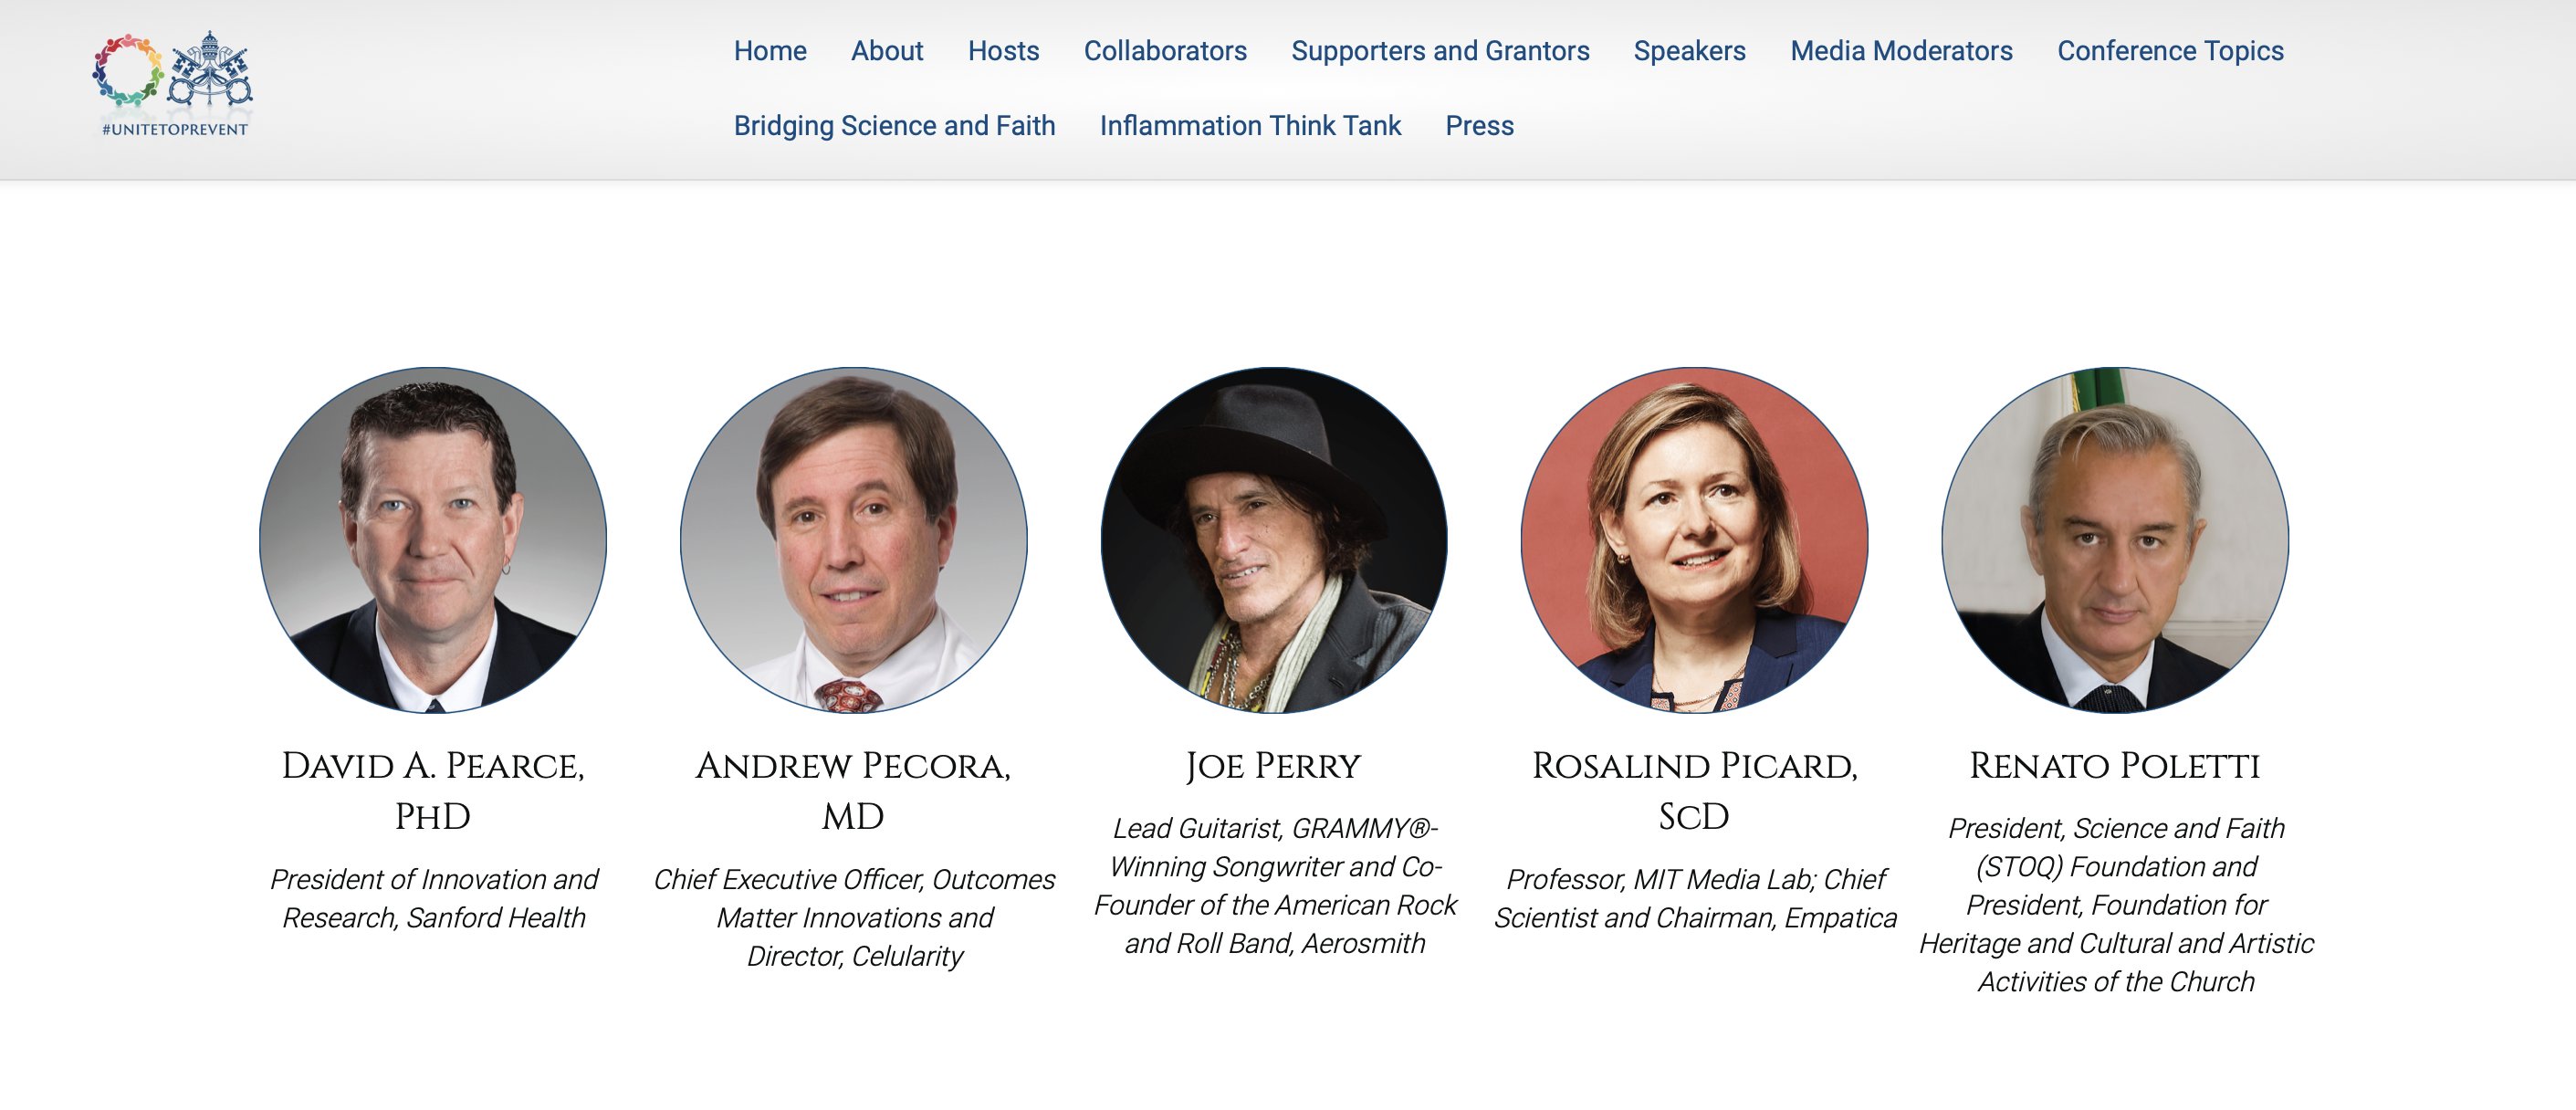Select the Joe Perry portrait image
This screenshot has height=1110, width=2576.
coord(1273,540)
